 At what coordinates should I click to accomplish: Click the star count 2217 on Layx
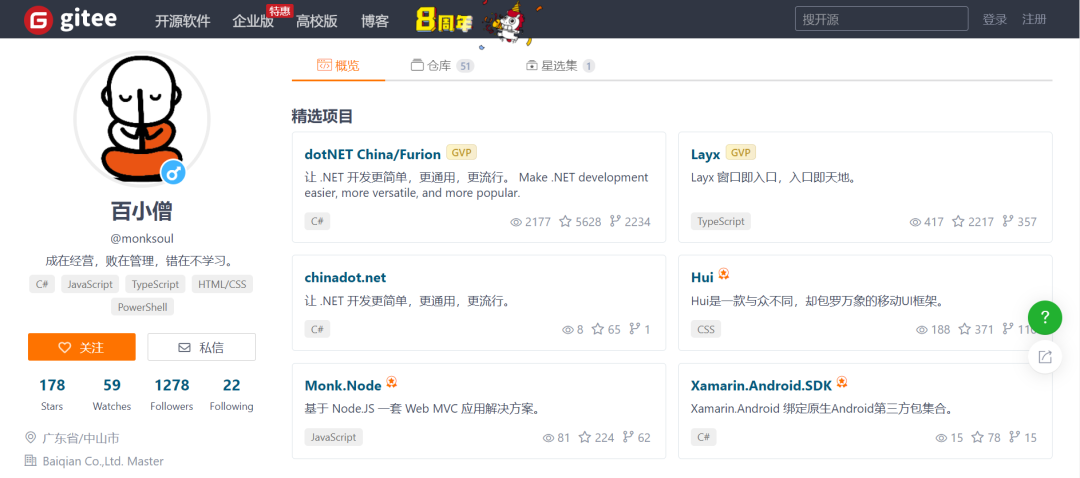(973, 222)
